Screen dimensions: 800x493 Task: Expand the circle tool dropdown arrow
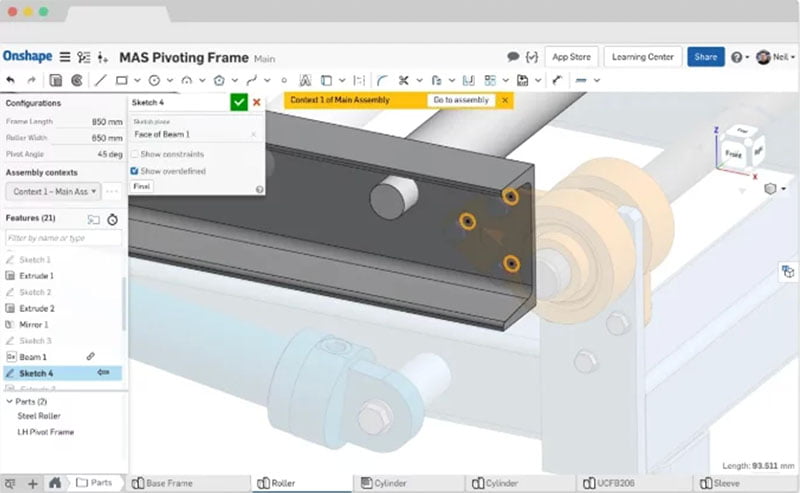(170, 80)
